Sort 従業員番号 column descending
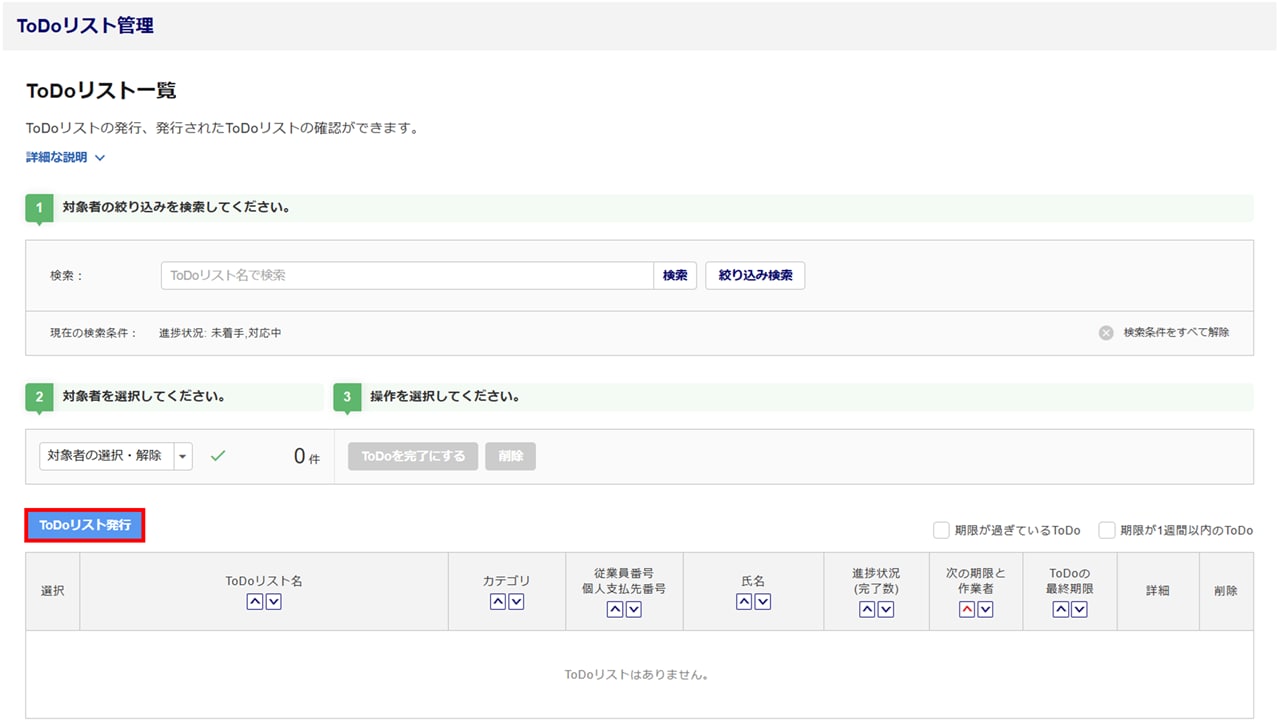 633,610
